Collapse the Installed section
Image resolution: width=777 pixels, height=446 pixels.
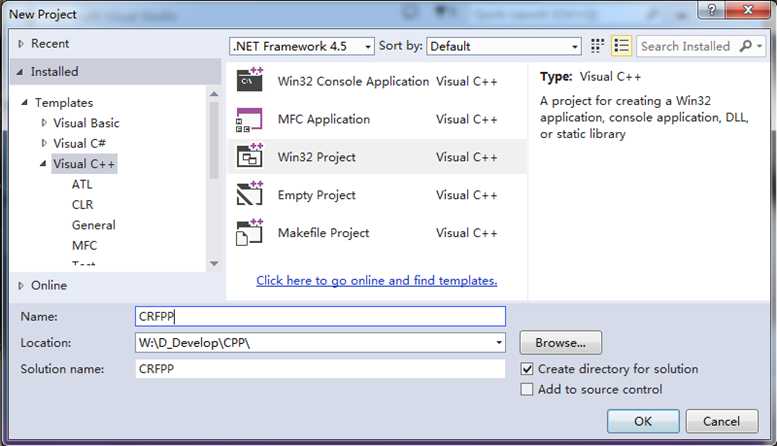pyautogui.click(x=20, y=72)
